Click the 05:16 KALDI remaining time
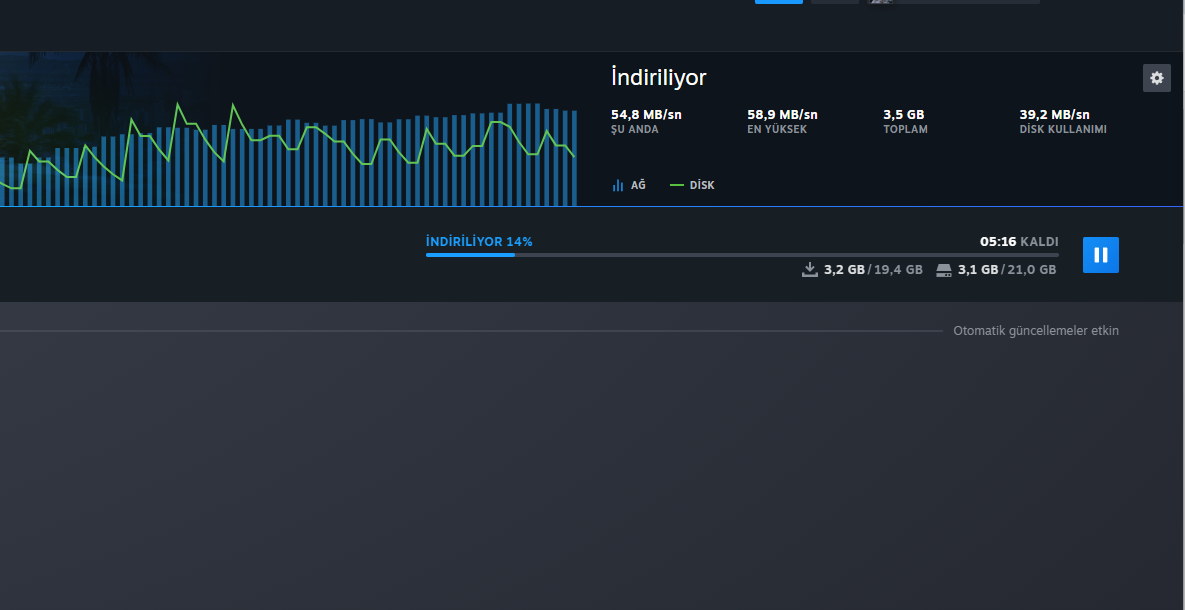The image size is (1185, 610). click(1019, 242)
